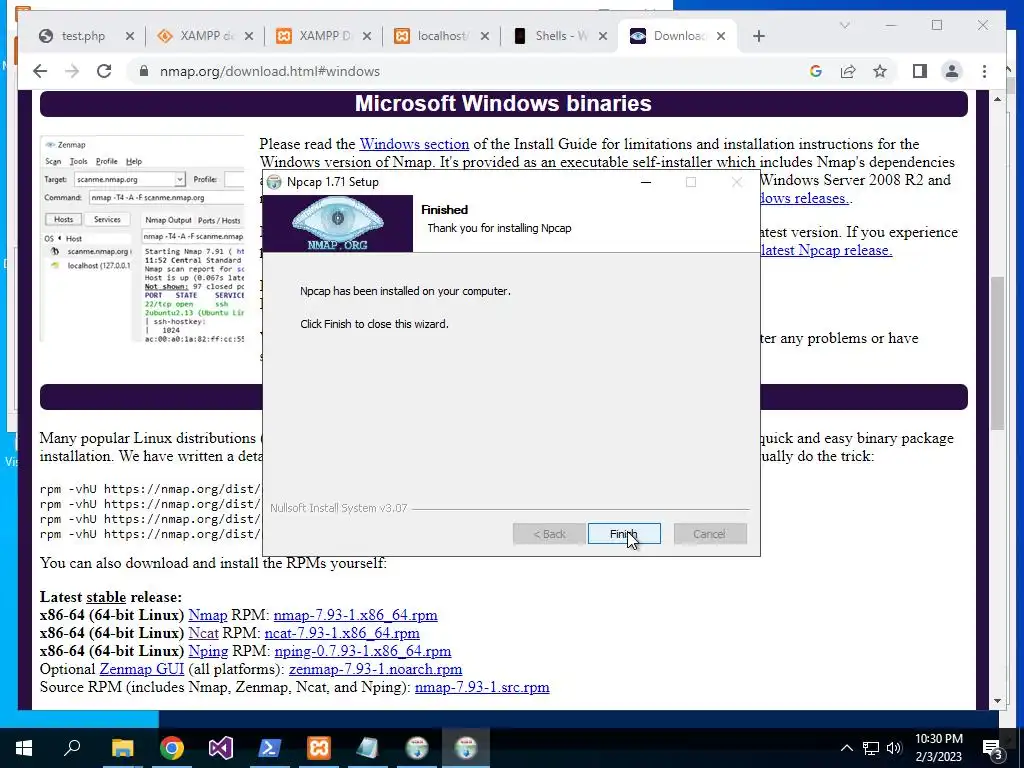The height and width of the screenshot is (768, 1024).
Task: Bookmark this page with star icon
Action: pyautogui.click(x=880, y=71)
